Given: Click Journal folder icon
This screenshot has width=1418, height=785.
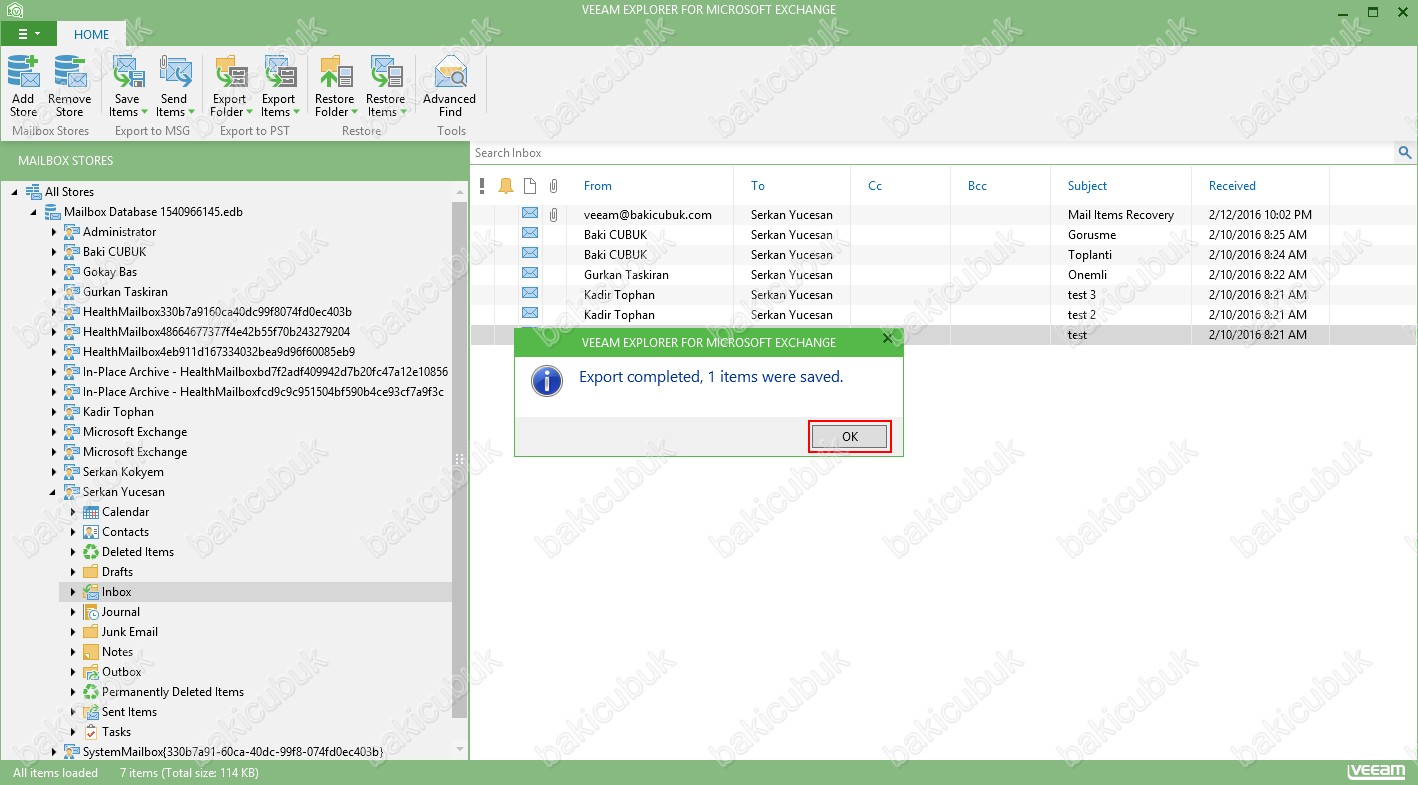Looking at the screenshot, I should (91, 612).
